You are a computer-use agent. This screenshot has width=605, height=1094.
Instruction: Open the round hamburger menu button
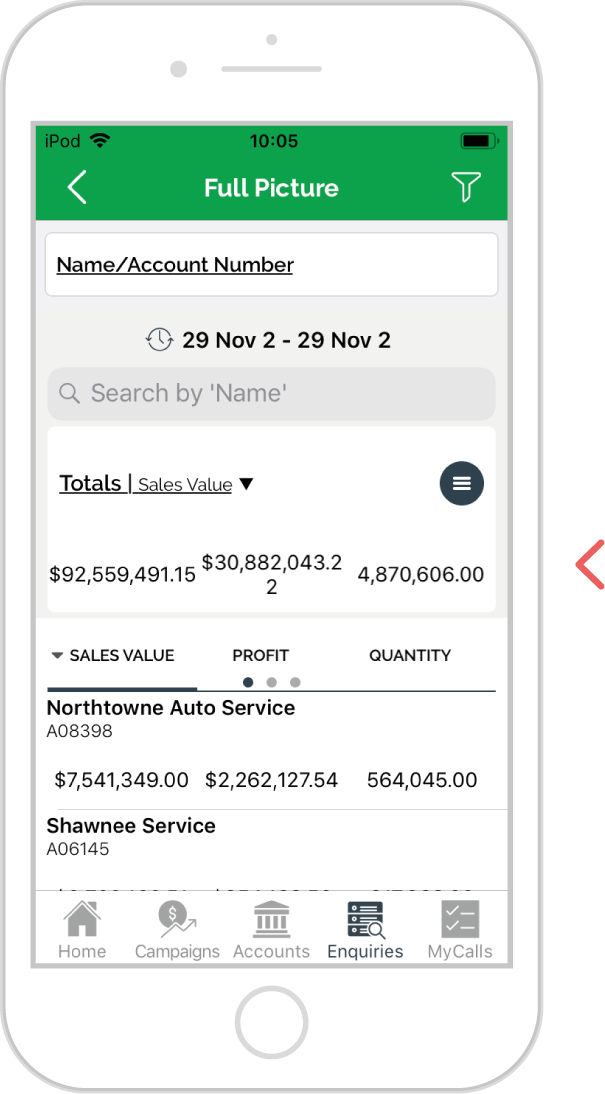[x=461, y=483]
